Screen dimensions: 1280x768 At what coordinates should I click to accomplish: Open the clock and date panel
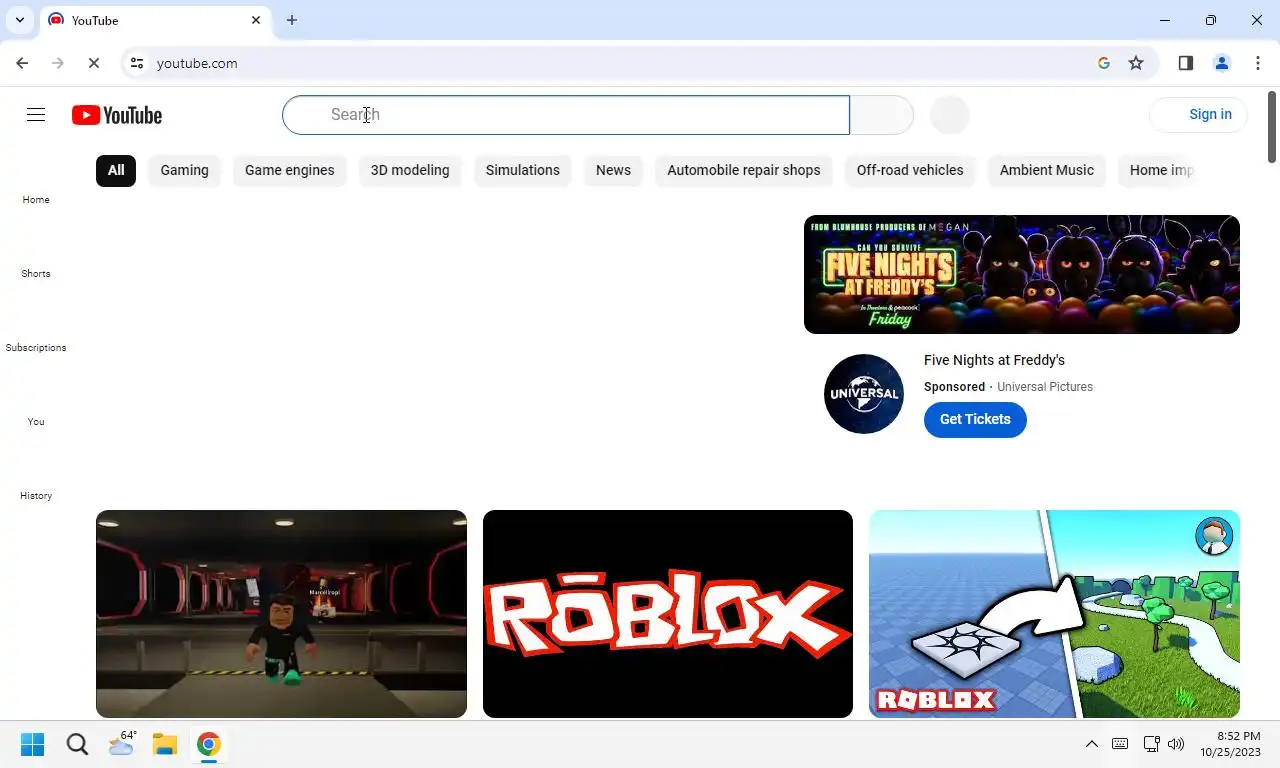tap(1230, 744)
